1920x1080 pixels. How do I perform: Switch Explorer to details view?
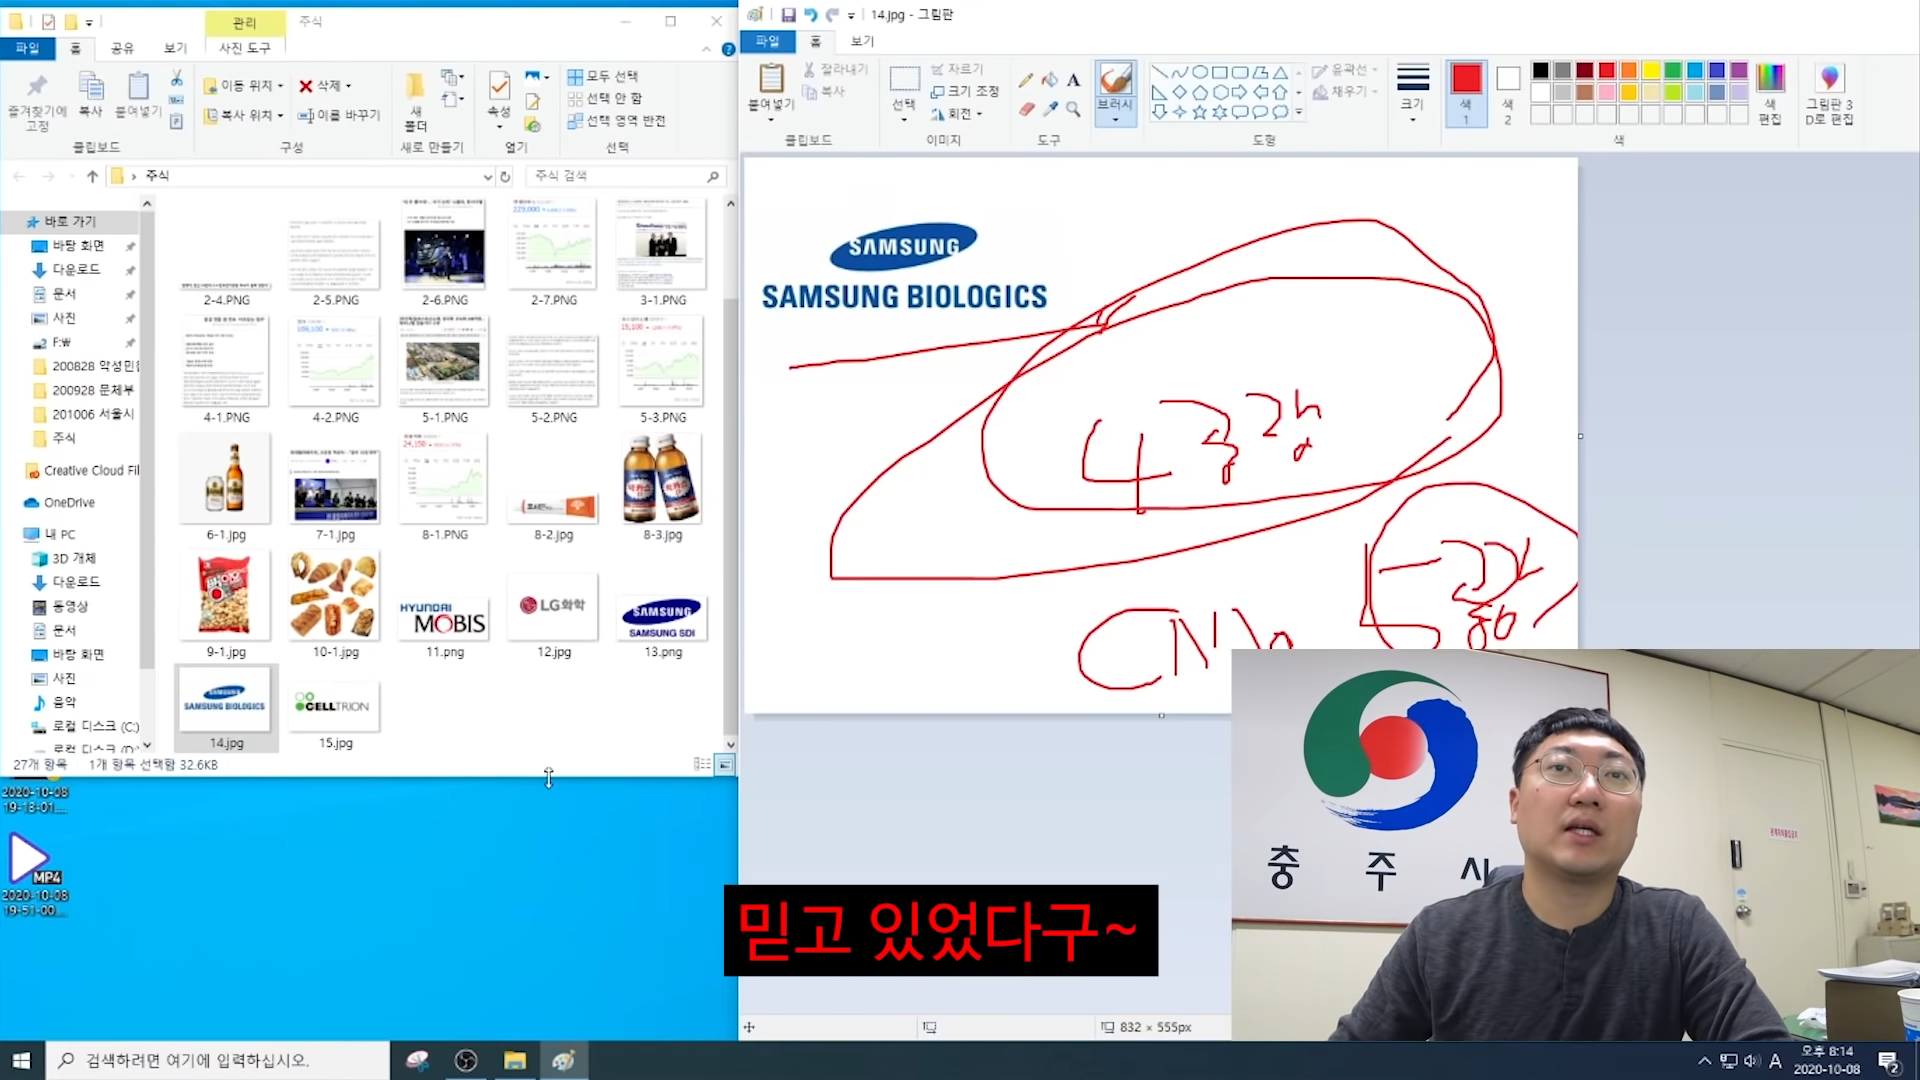pyautogui.click(x=702, y=764)
